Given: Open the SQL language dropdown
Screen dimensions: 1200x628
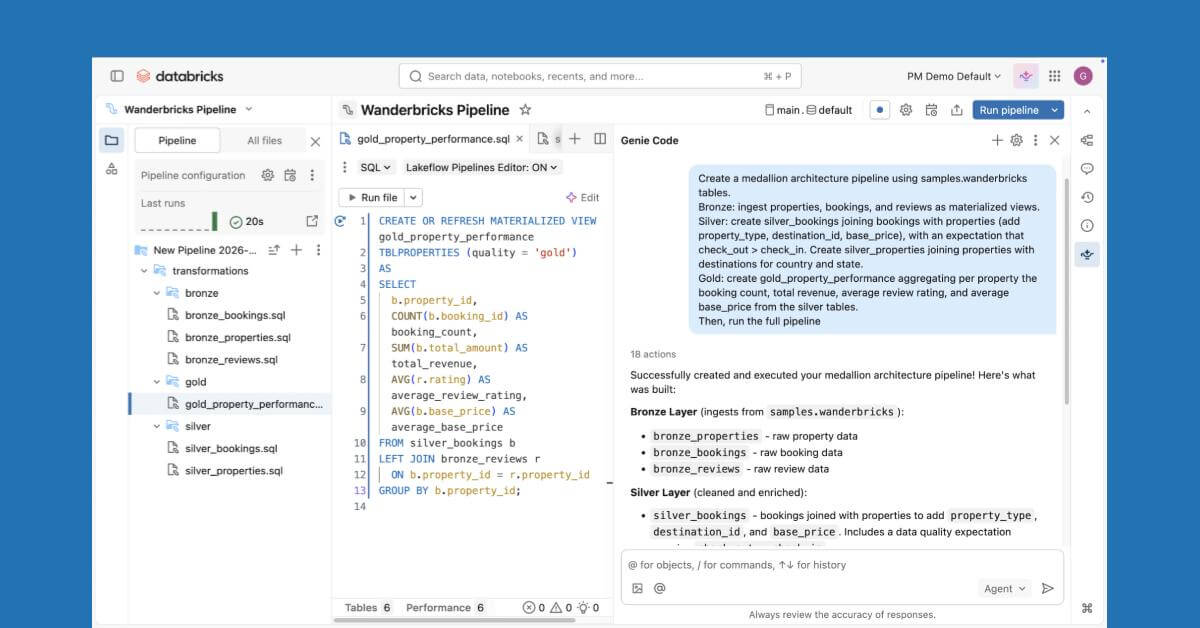Looking at the screenshot, I should (374, 167).
